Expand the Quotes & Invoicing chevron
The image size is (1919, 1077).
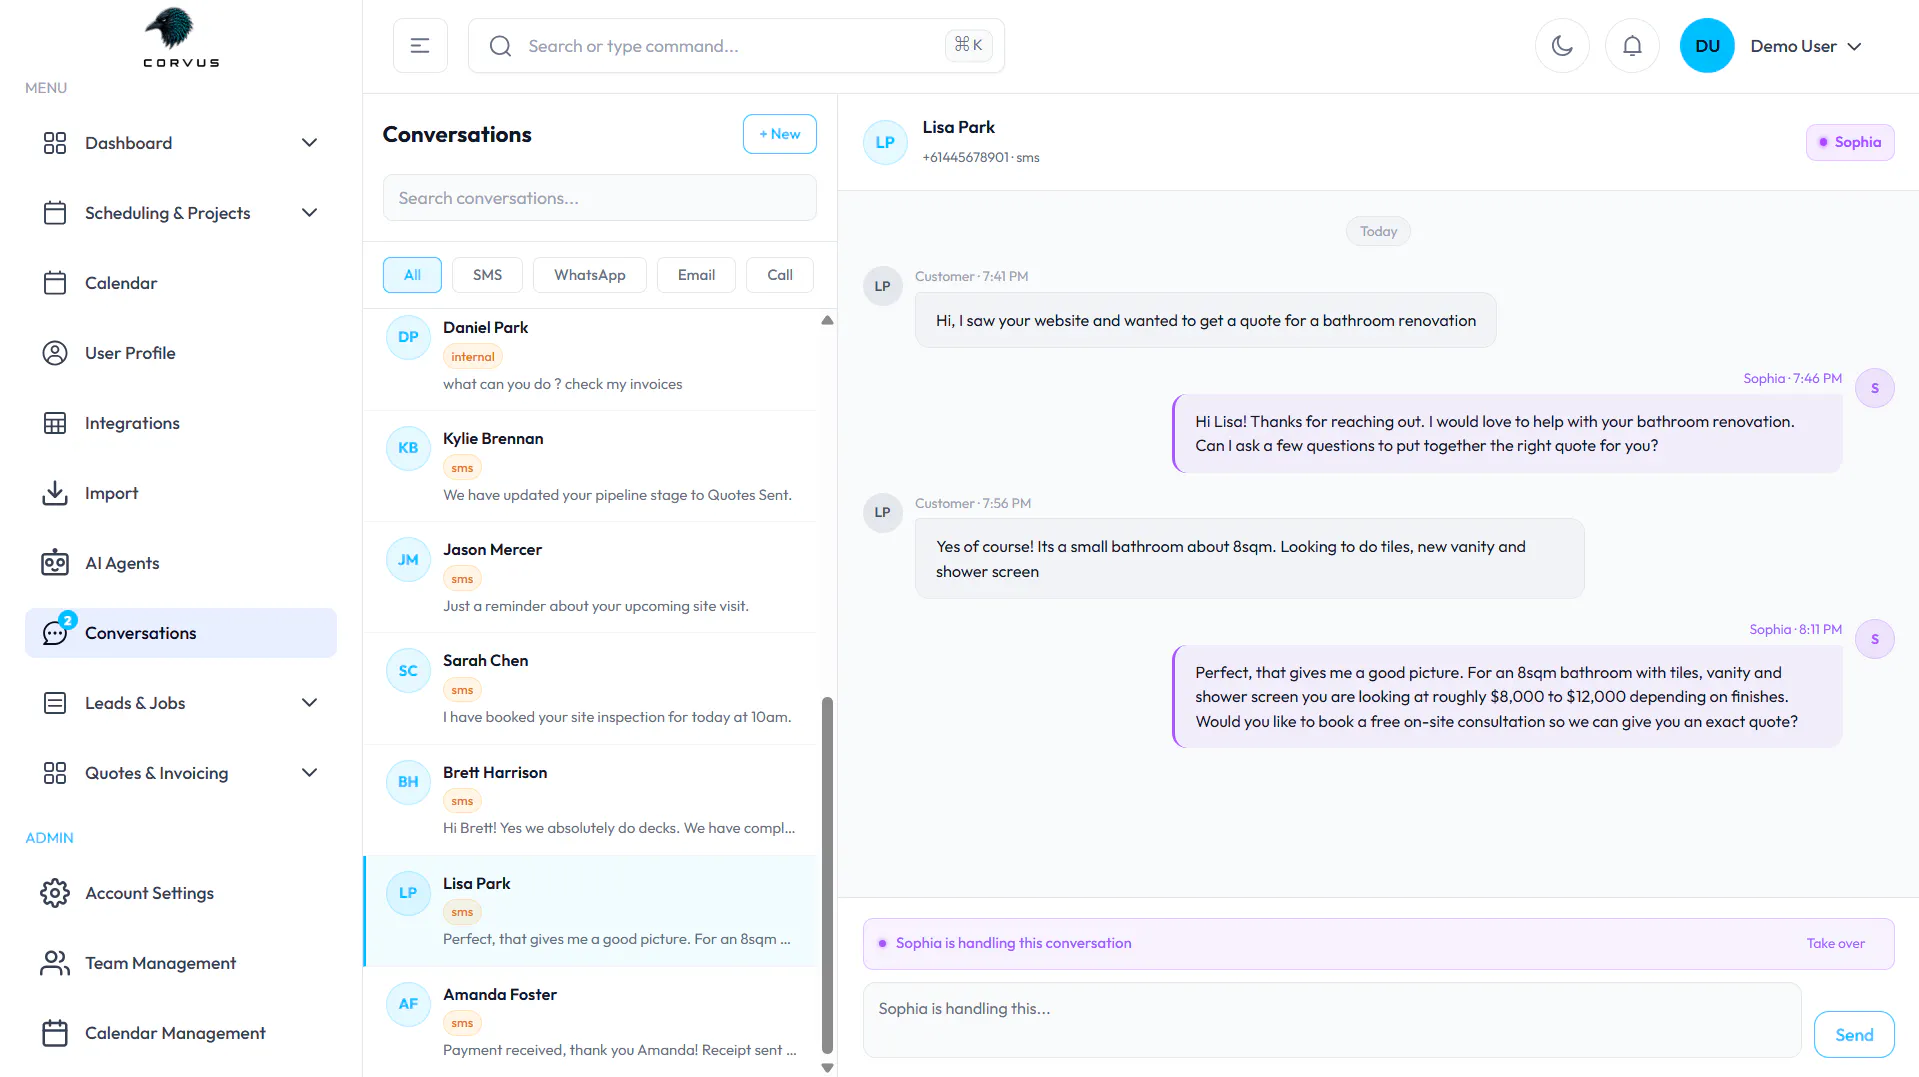tap(309, 773)
